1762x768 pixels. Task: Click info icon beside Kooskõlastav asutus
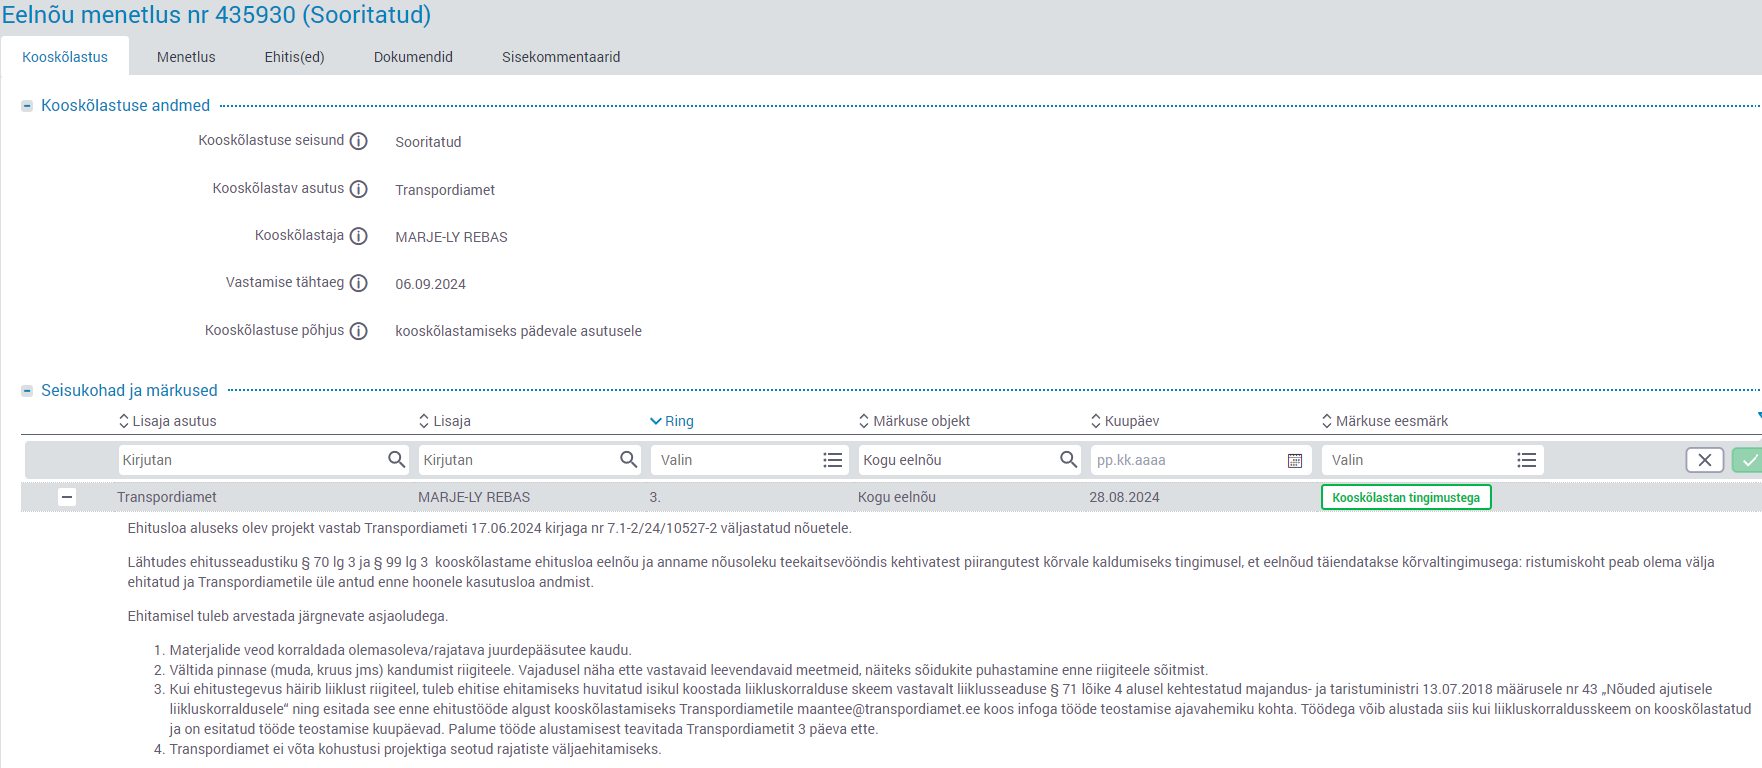pos(358,189)
